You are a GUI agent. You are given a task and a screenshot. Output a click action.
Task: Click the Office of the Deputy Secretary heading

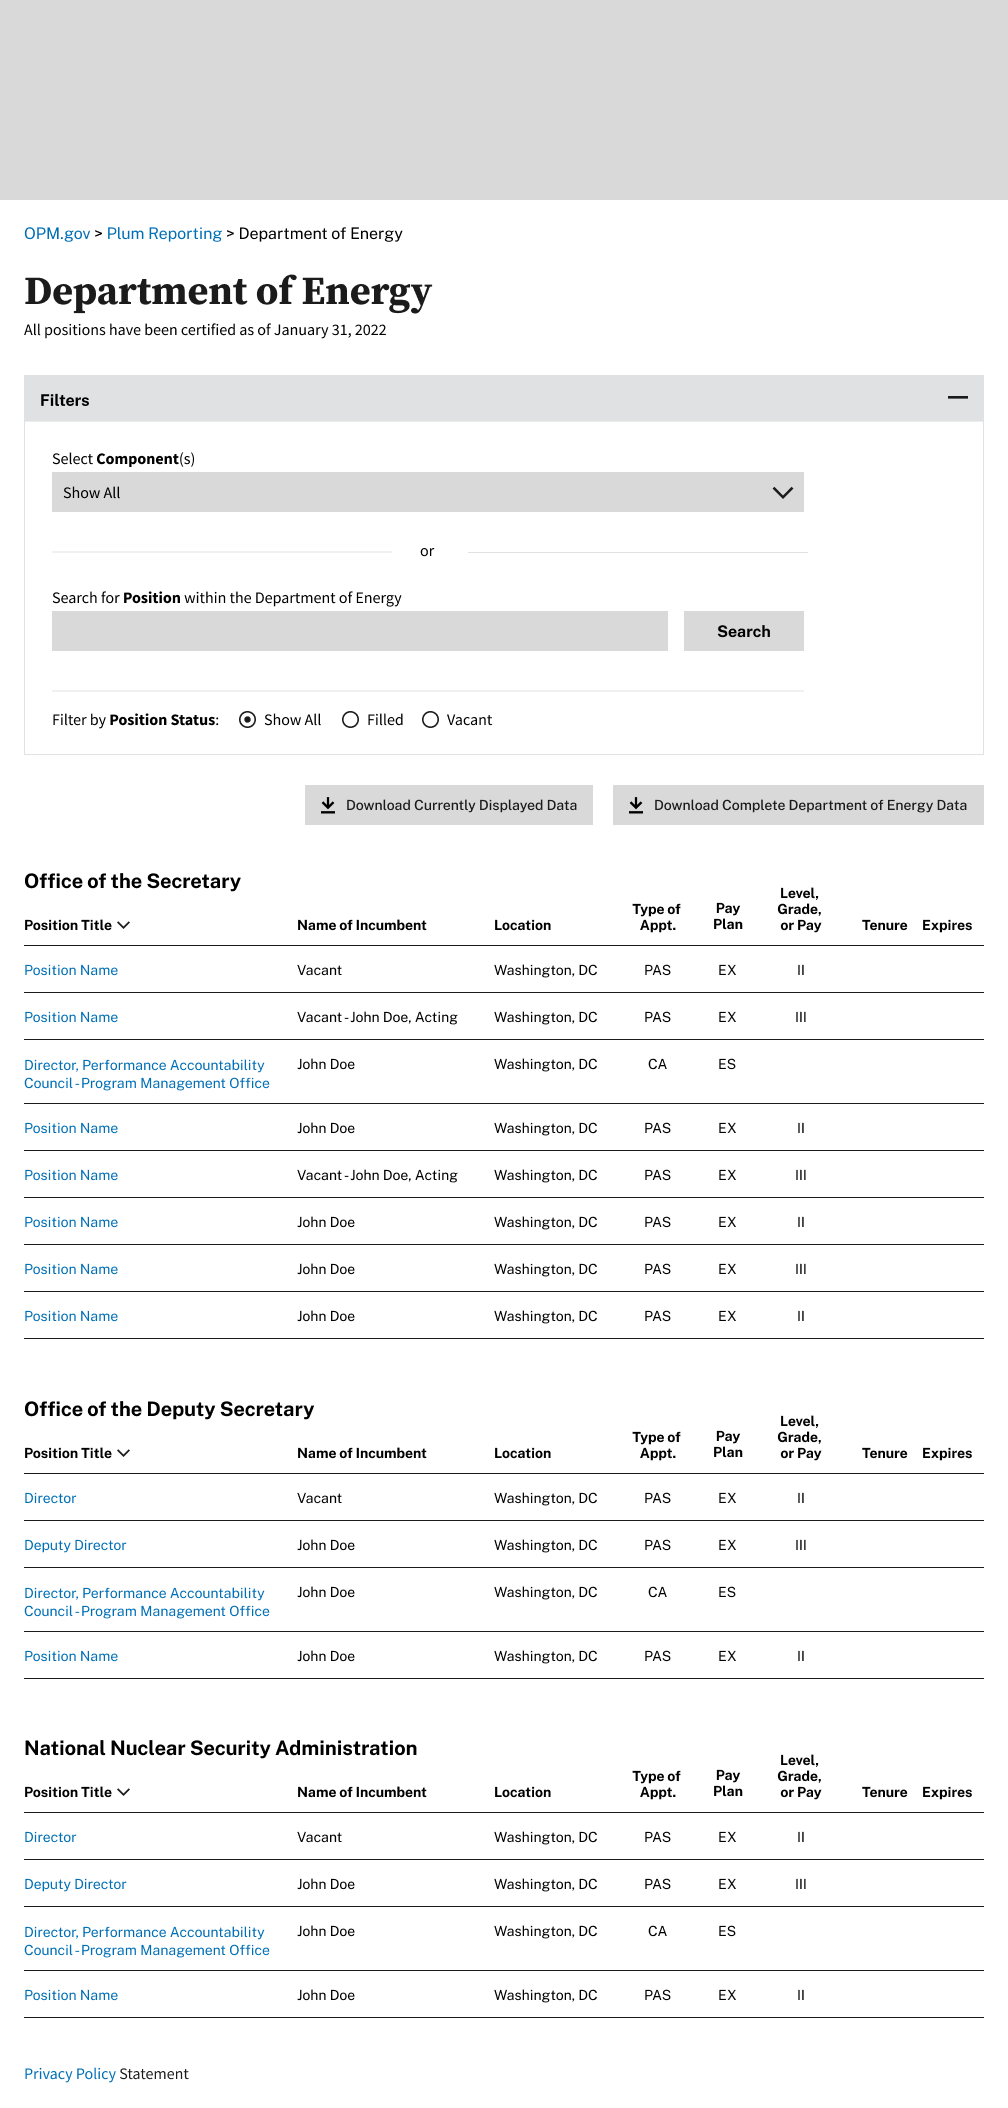point(169,1409)
